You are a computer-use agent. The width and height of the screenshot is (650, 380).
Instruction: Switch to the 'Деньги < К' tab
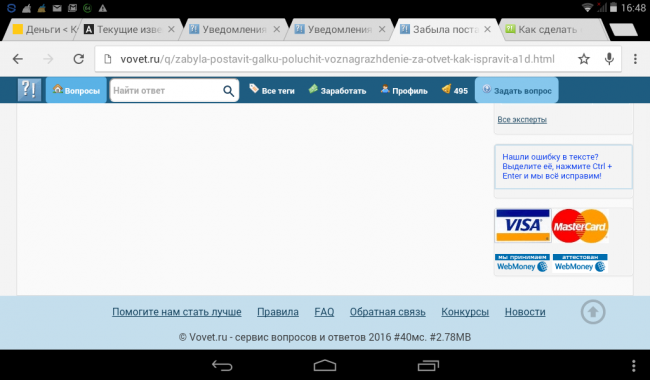tap(44, 29)
